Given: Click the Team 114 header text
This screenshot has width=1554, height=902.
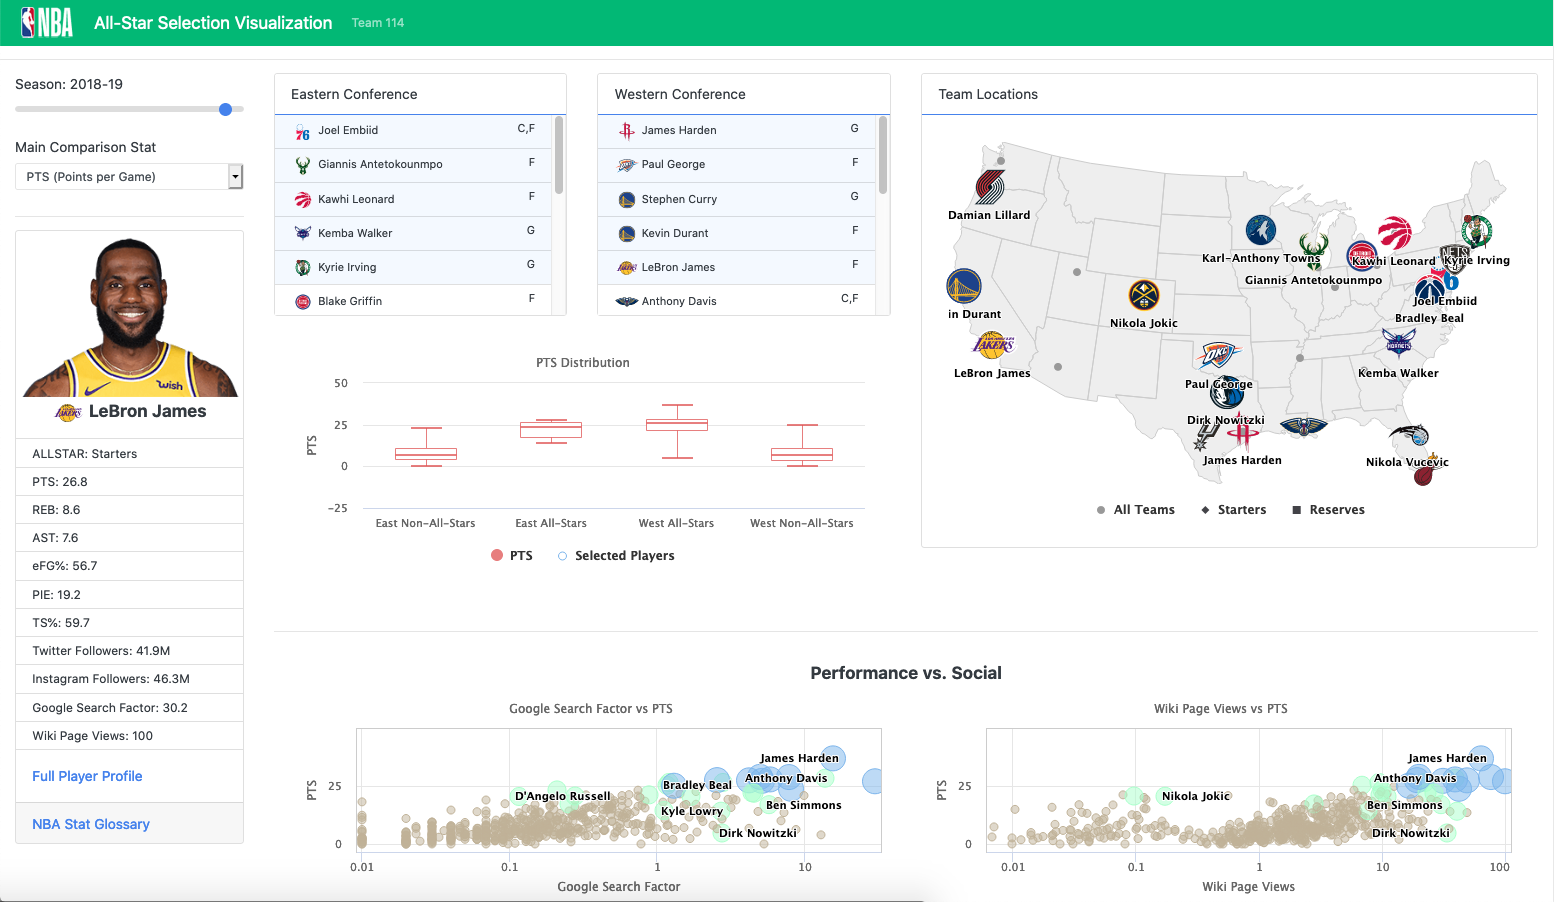Looking at the screenshot, I should pyautogui.click(x=378, y=23).
